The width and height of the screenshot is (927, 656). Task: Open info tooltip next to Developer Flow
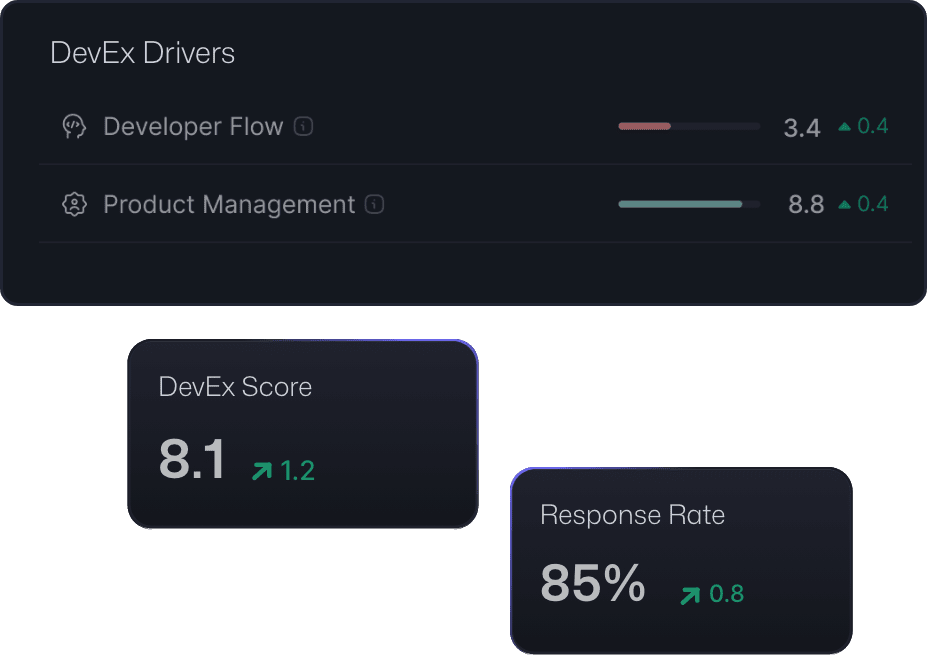coord(304,127)
